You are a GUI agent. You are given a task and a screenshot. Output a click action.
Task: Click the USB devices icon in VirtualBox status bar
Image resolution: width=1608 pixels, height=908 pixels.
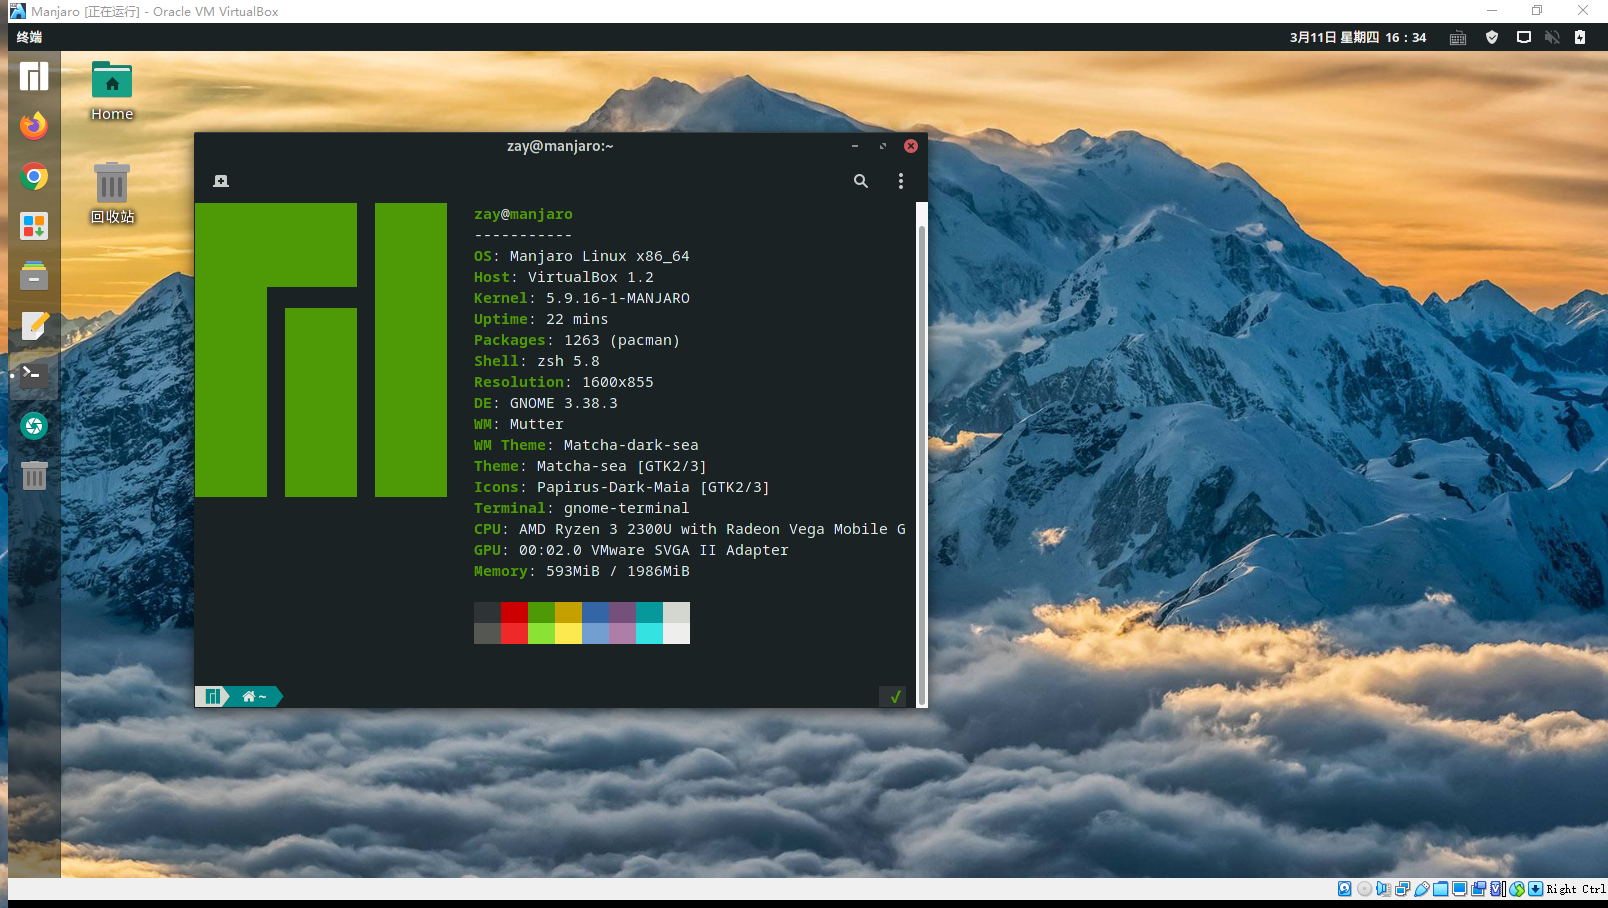[x=1422, y=888]
